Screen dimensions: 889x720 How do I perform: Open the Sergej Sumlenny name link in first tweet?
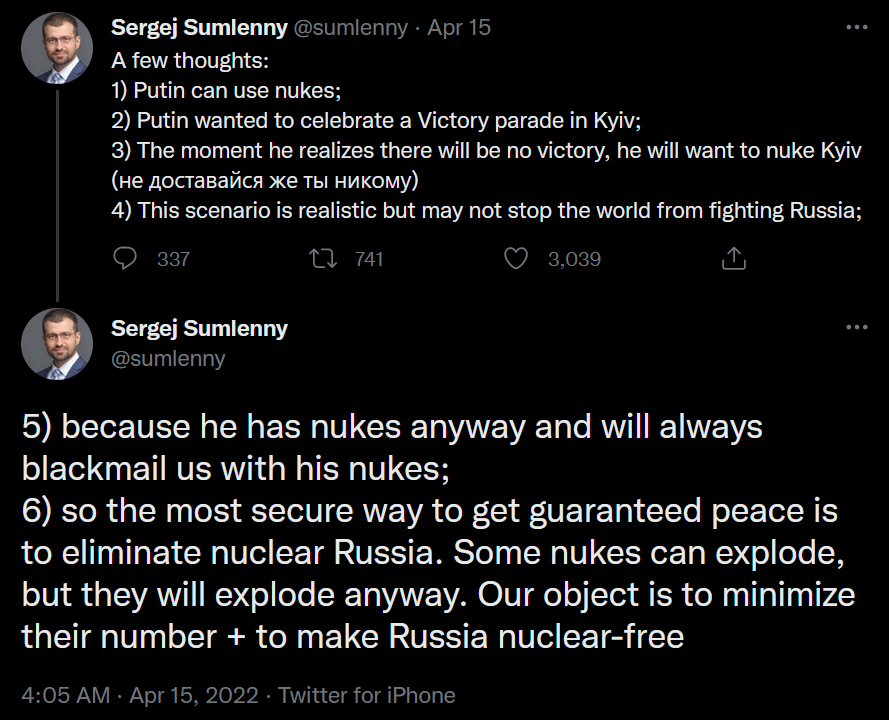[x=199, y=27]
